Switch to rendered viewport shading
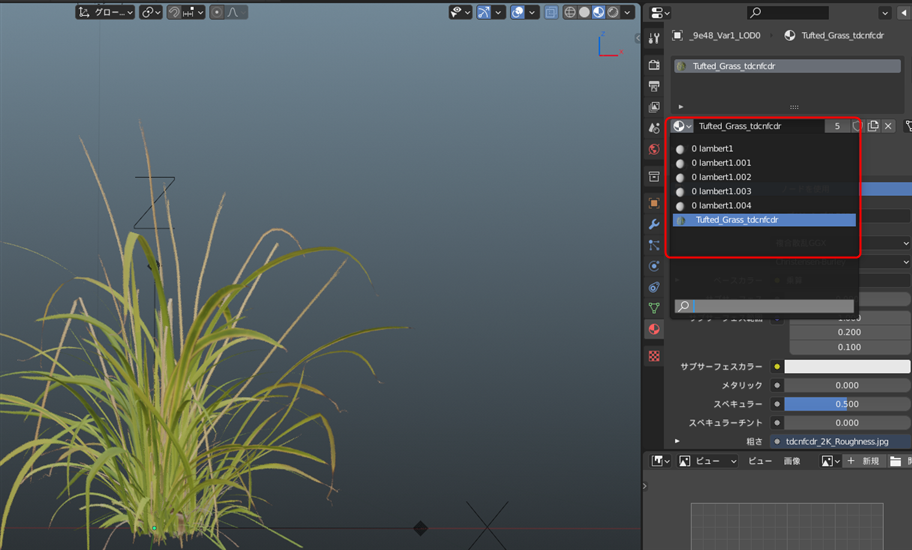Screen dimensions: 912x550 click(x=612, y=12)
